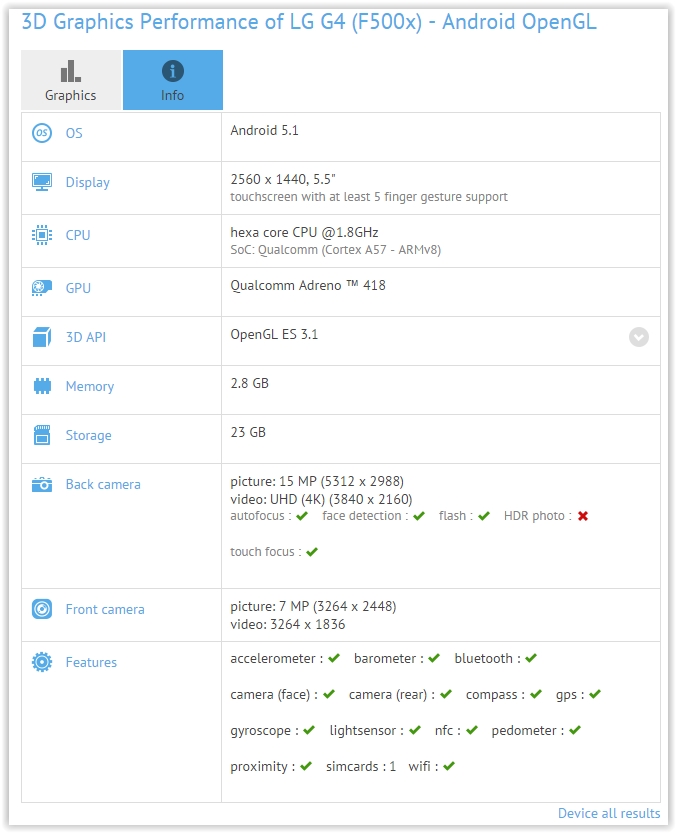Viewport: 676px width, 833px height.
Task: Click the compass check mark
Action: click(536, 694)
